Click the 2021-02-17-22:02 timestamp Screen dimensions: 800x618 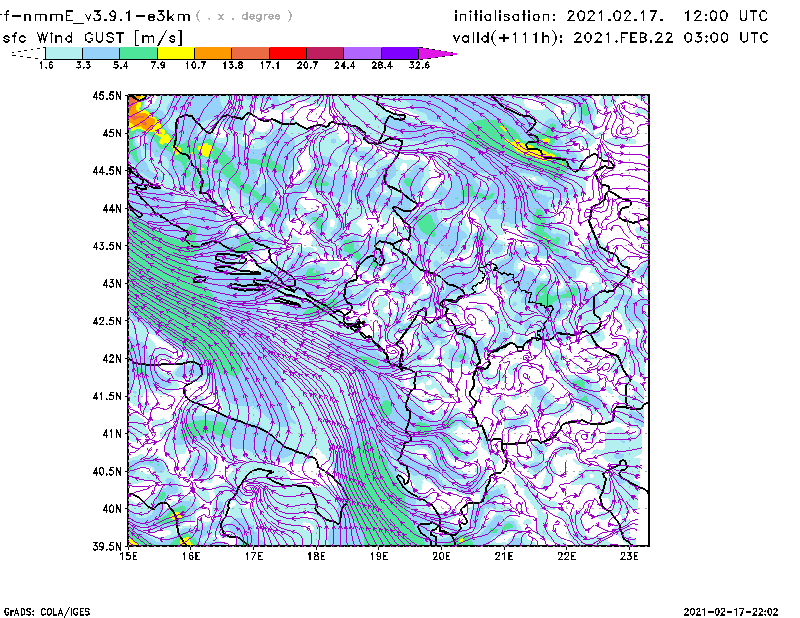pos(731,612)
